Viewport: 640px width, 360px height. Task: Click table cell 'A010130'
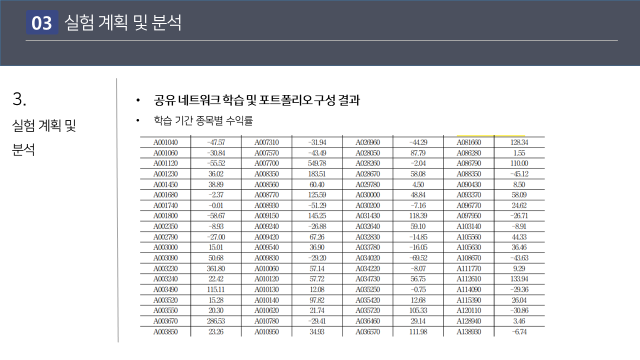coord(267,289)
